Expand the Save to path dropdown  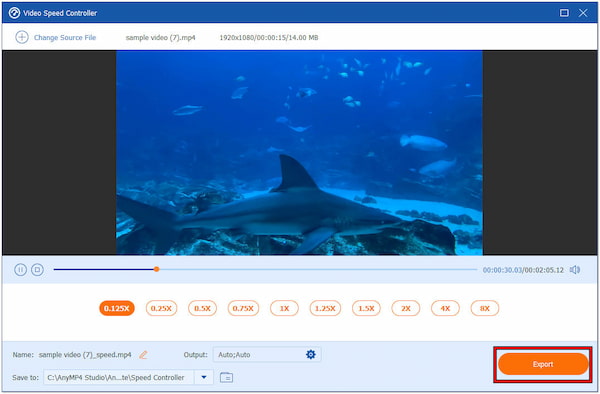pyautogui.click(x=204, y=378)
